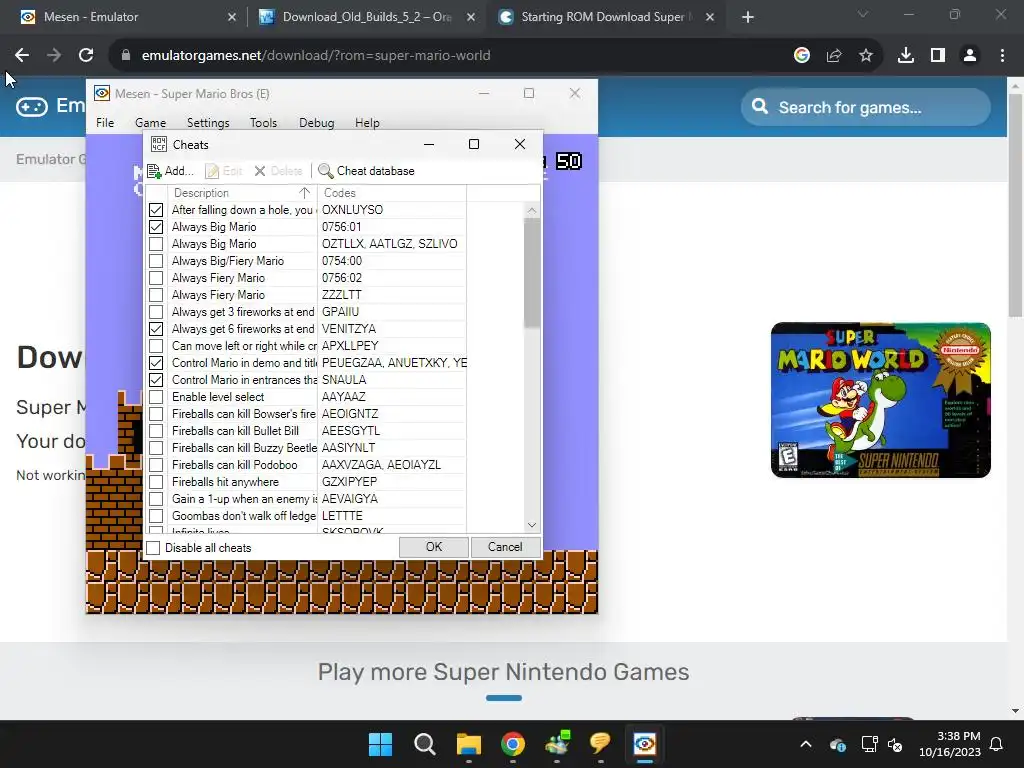1024x768 pixels.
Task: Open the Cheat database tool
Action: (366, 171)
